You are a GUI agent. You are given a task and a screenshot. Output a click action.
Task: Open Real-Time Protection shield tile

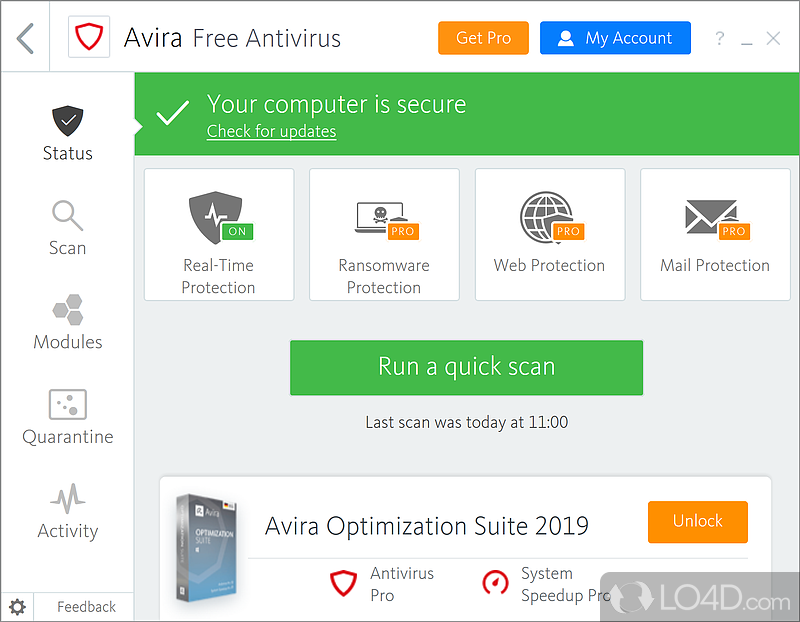point(219,234)
